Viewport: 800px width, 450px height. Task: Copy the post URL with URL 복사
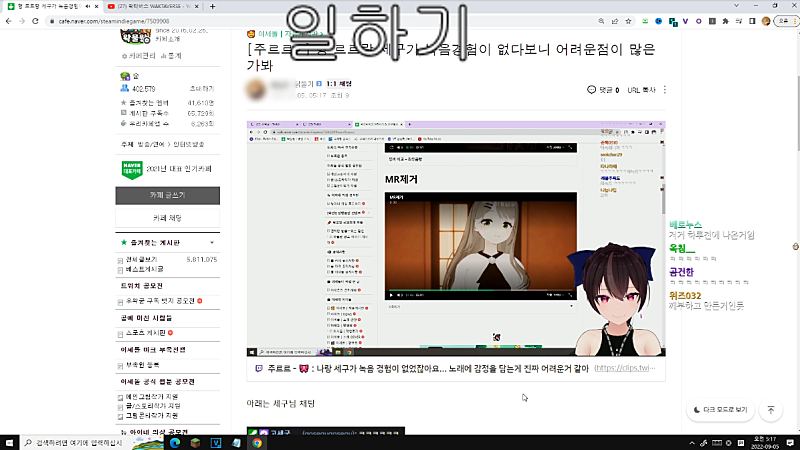tap(641, 90)
